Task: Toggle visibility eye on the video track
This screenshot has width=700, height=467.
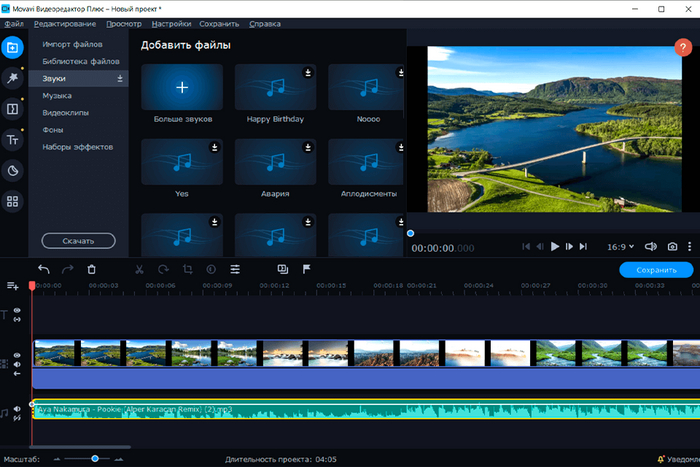Action: tap(17, 355)
